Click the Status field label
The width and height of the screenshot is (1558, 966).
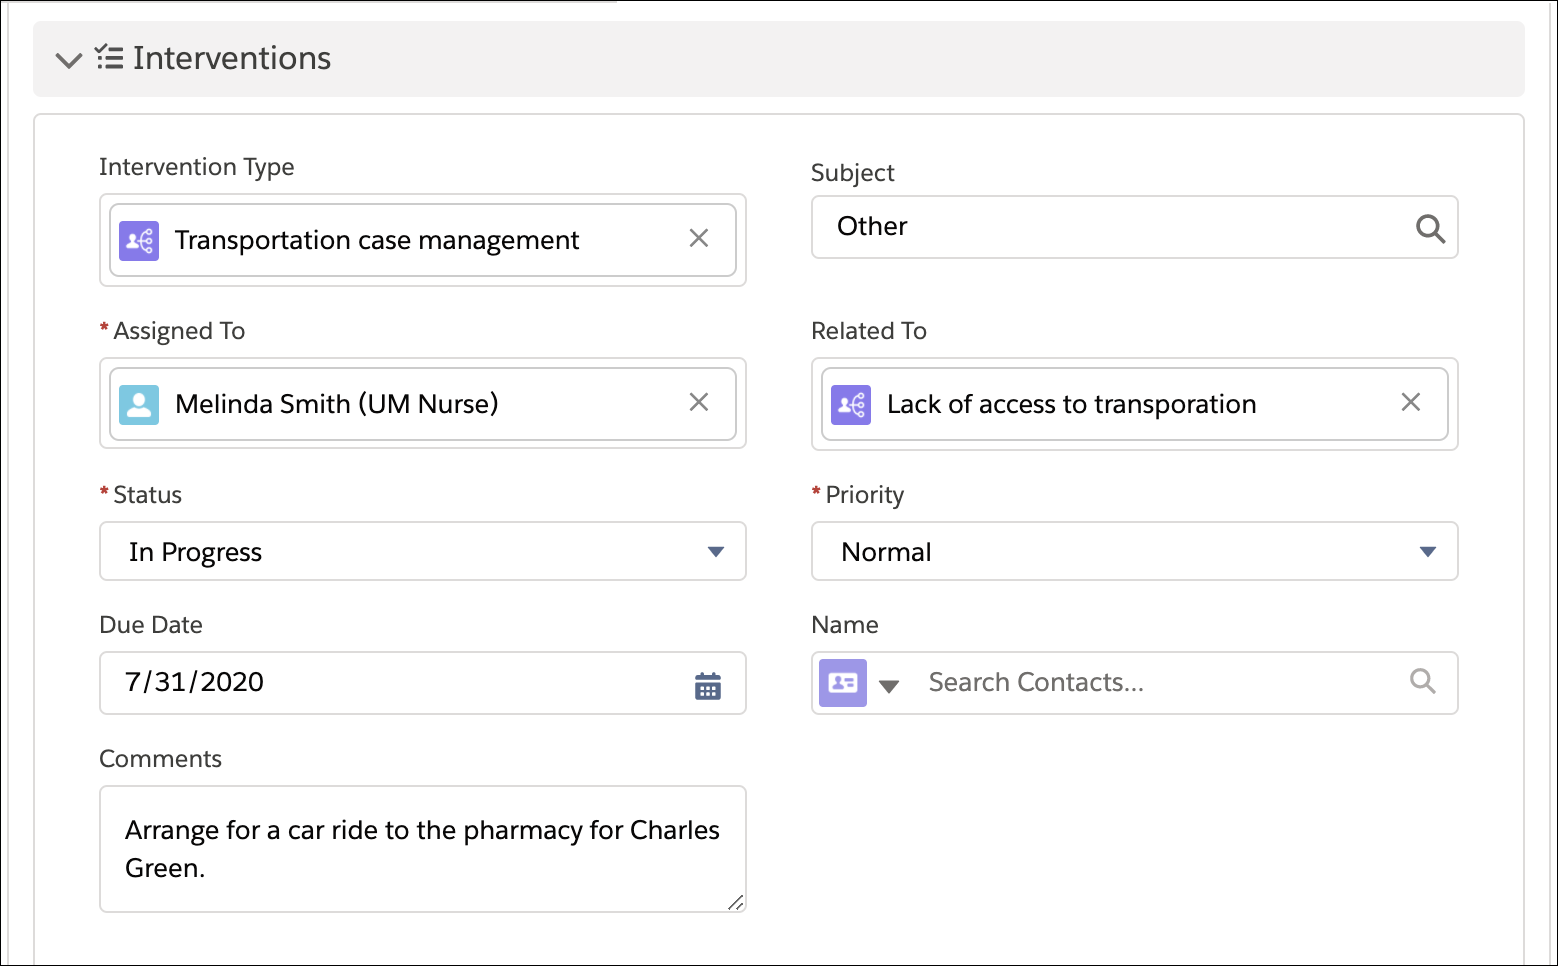[x=148, y=495]
